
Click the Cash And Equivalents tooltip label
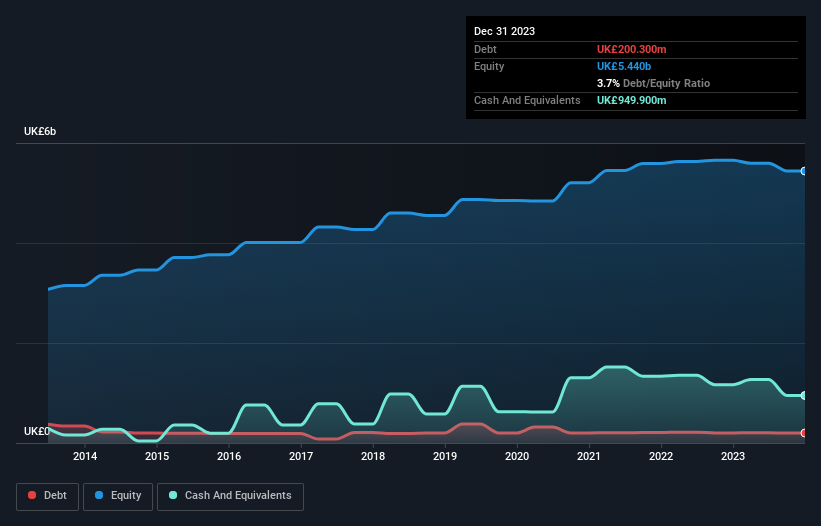coord(527,100)
